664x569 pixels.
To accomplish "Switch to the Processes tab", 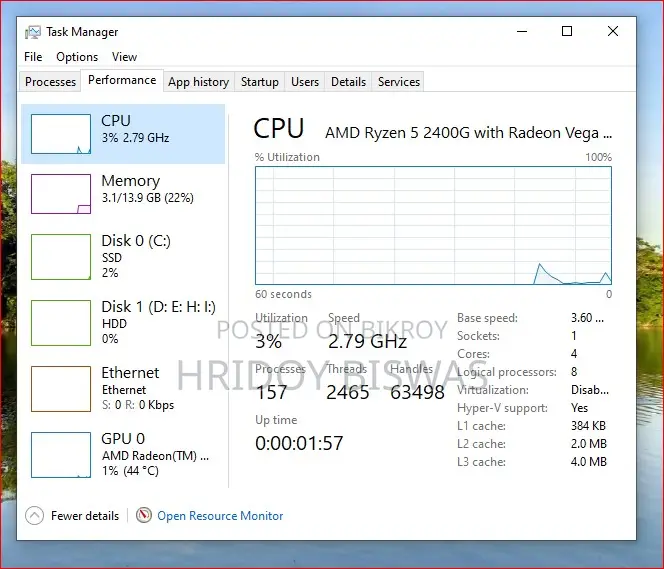I will [x=50, y=82].
